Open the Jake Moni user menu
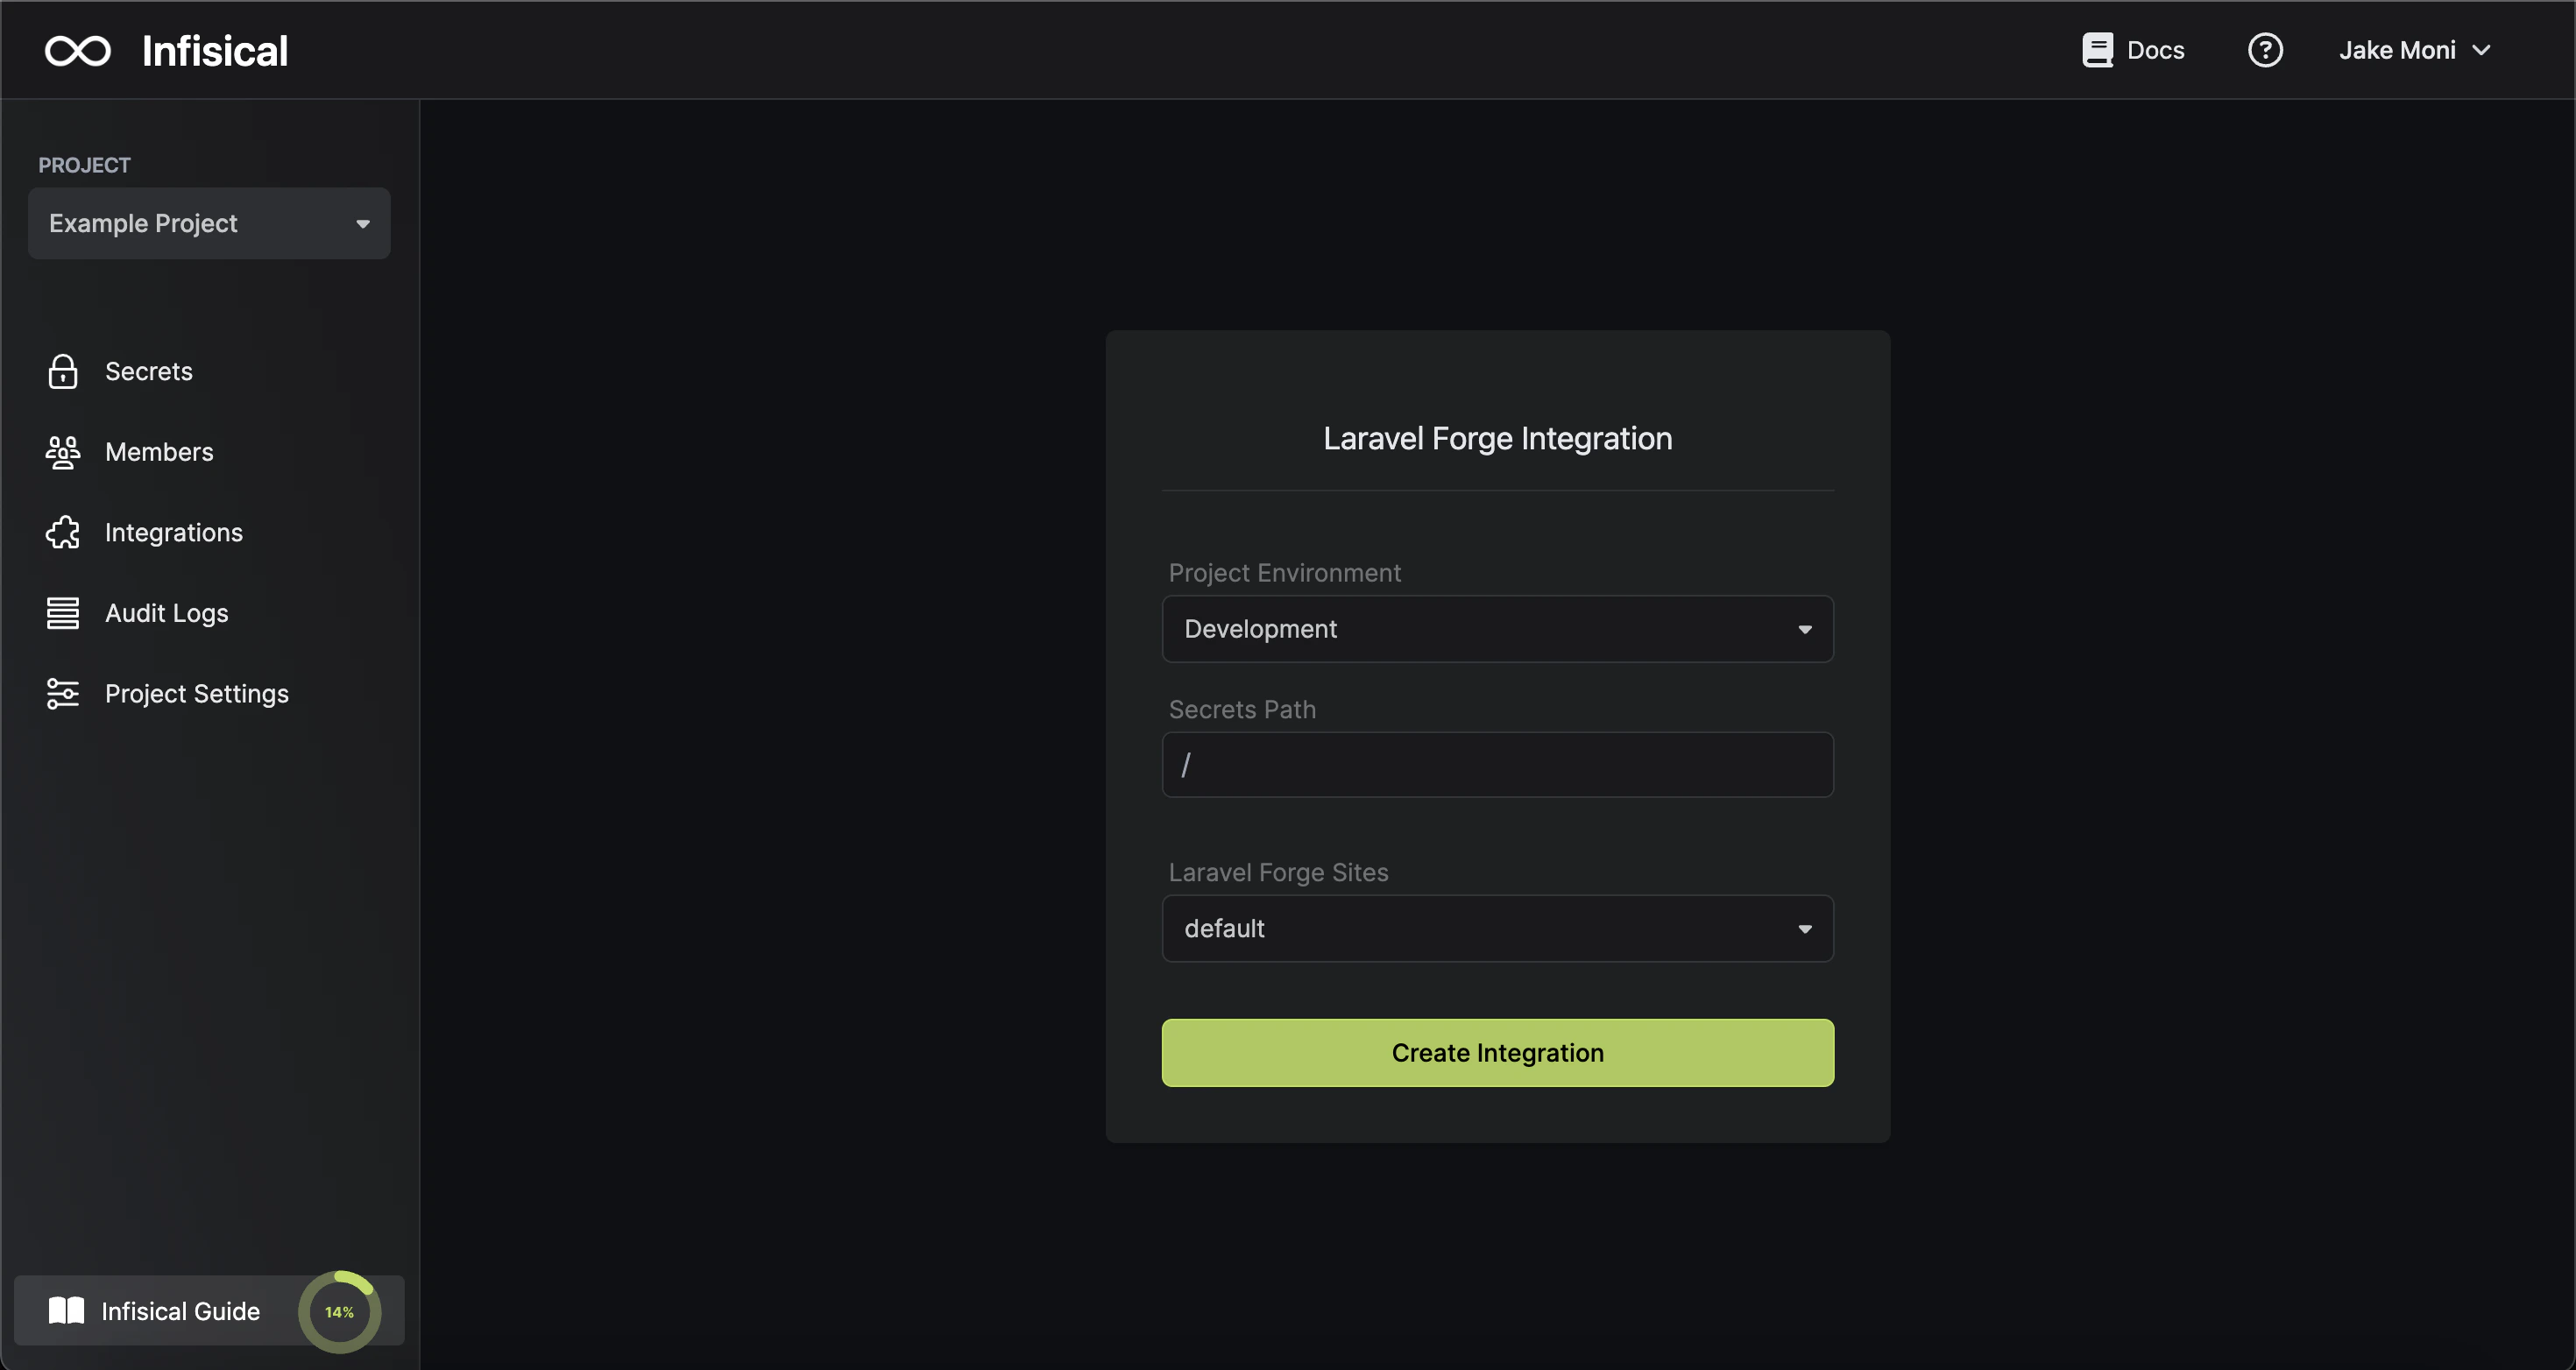 [x=2414, y=50]
